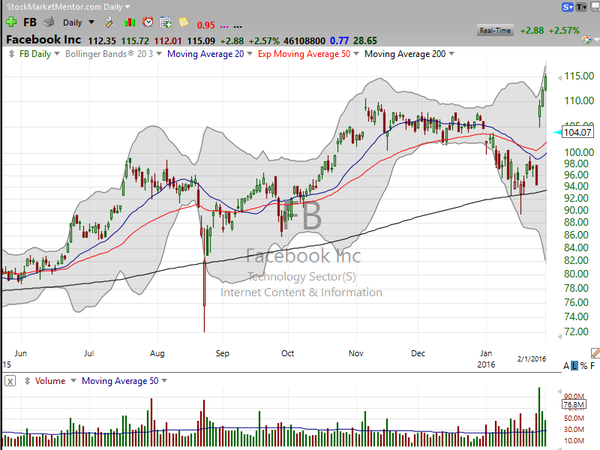This screenshot has width=600, height=450.
Task: Click the Sep label on time axis
Action: pyautogui.click(x=222, y=353)
